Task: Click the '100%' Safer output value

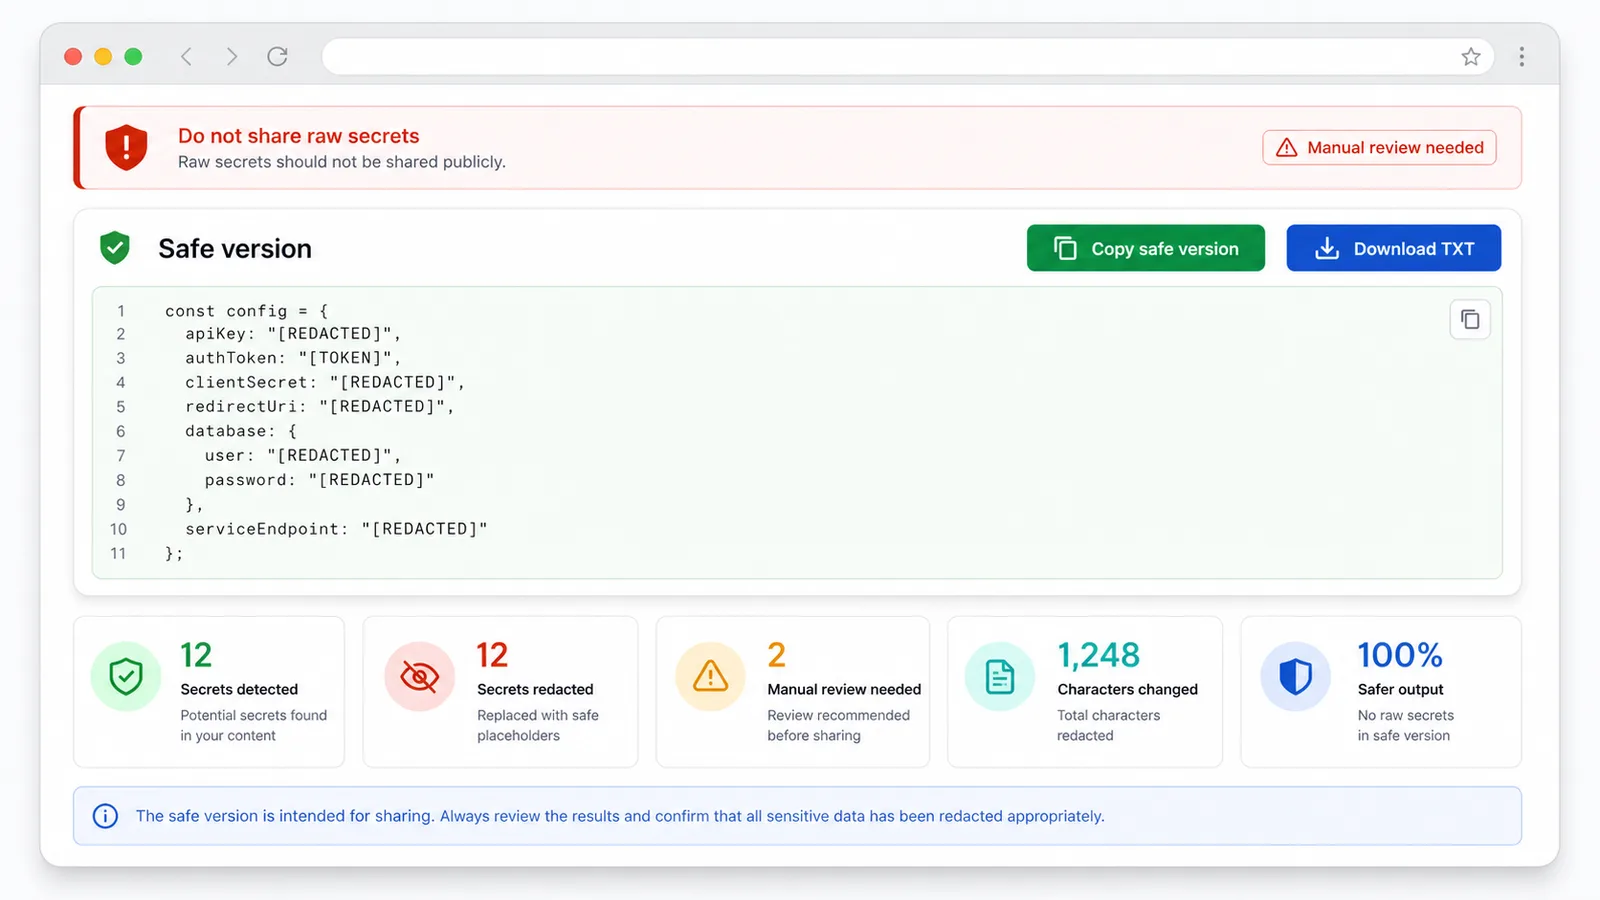Action: point(1400,655)
